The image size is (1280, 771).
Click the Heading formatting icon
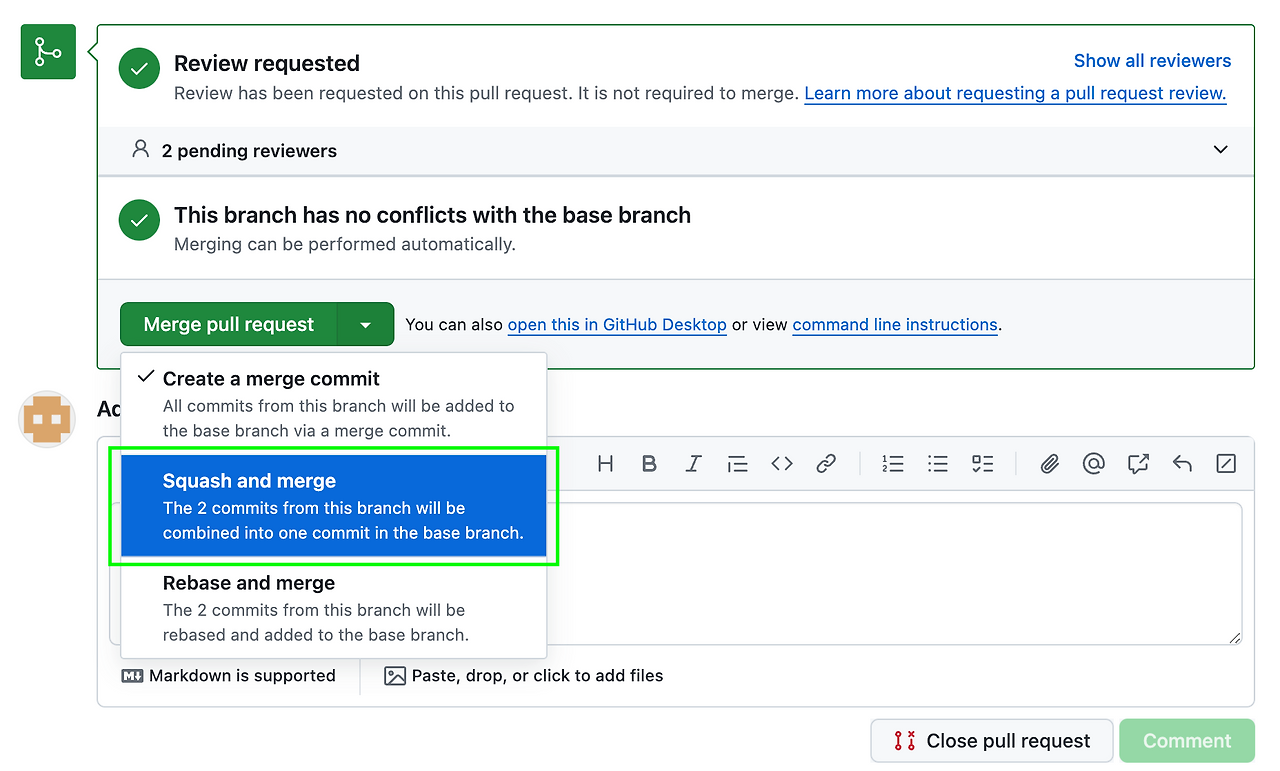coord(605,464)
